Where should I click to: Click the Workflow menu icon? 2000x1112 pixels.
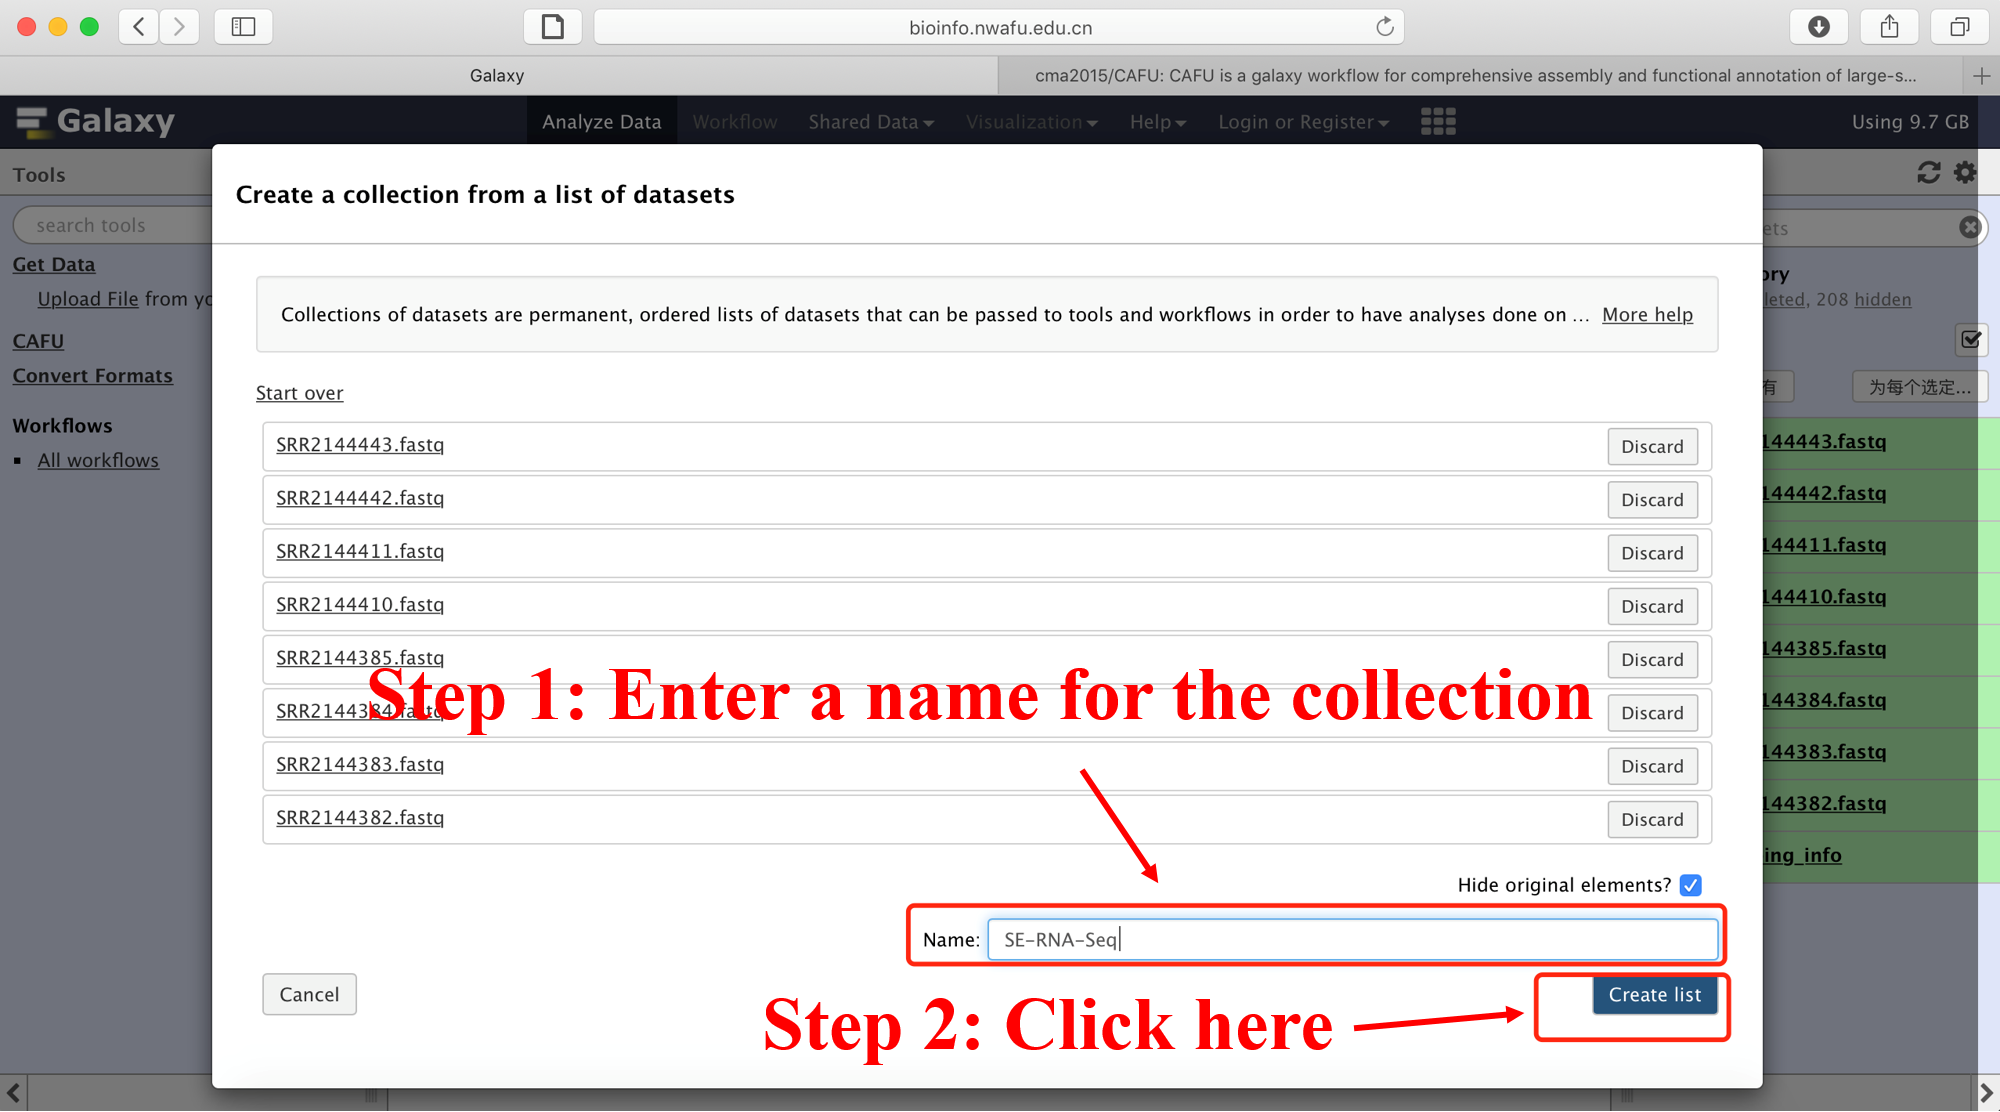(735, 122)
